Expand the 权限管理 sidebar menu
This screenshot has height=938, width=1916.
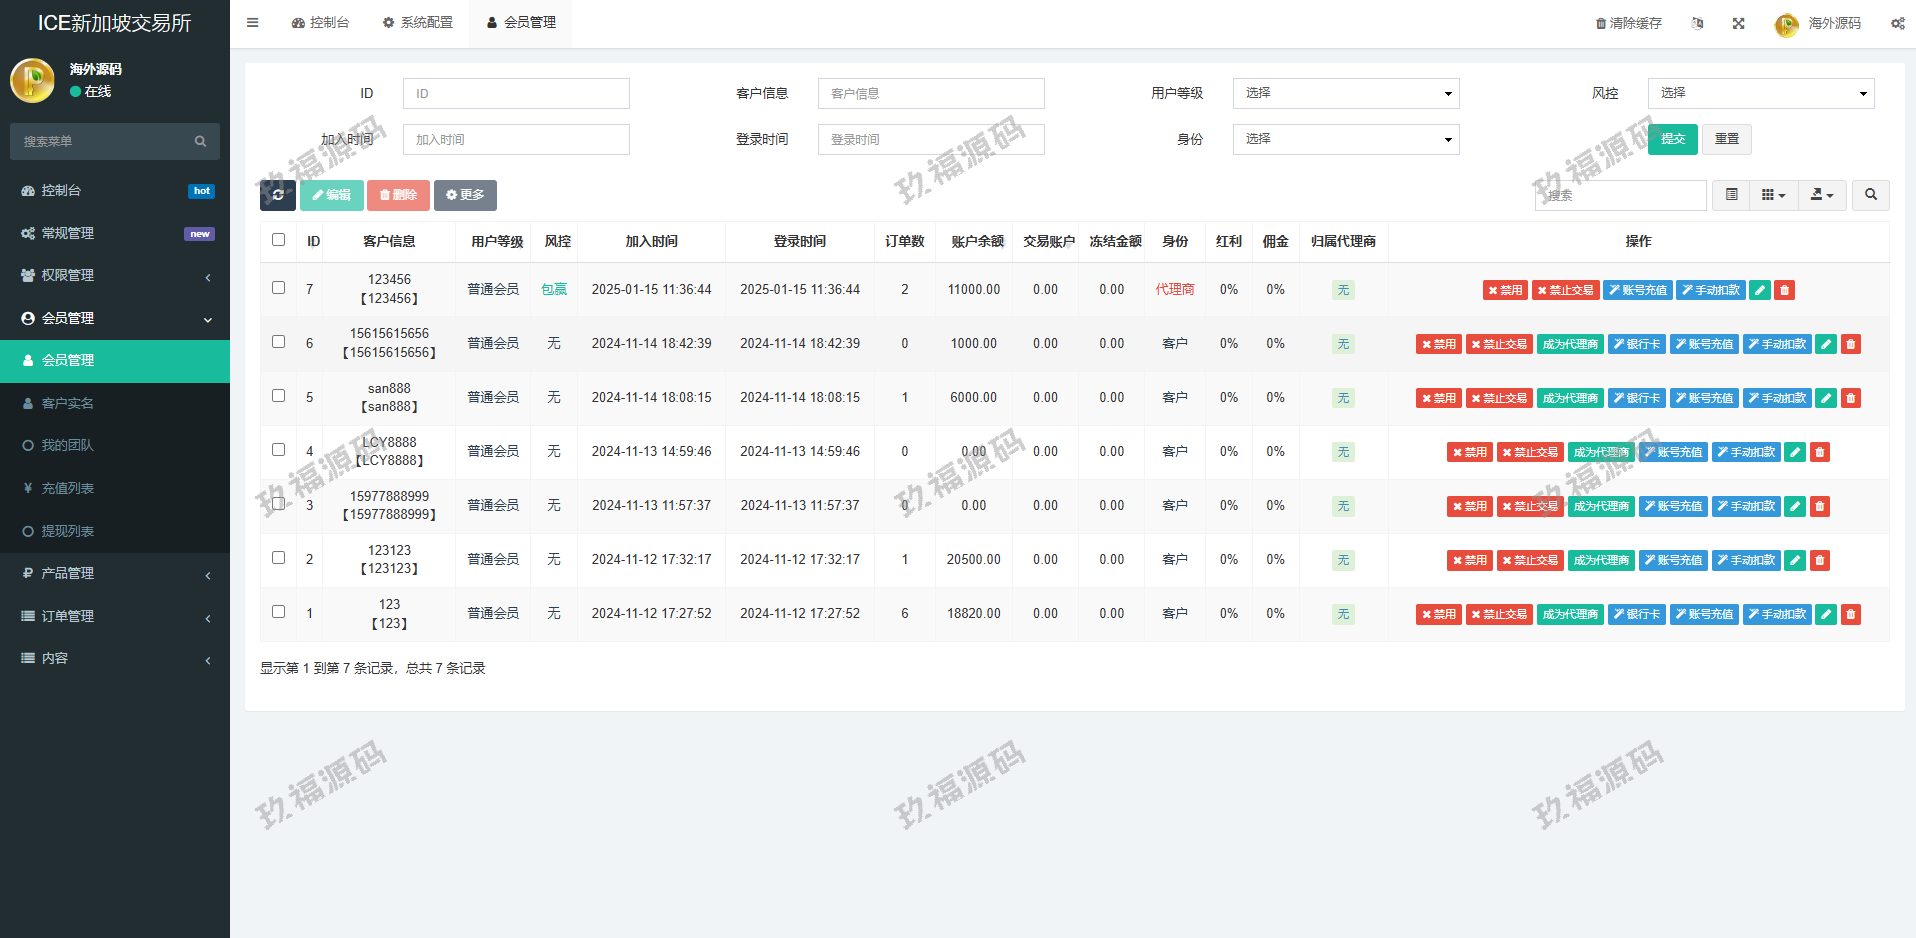[x=115, y=276]
